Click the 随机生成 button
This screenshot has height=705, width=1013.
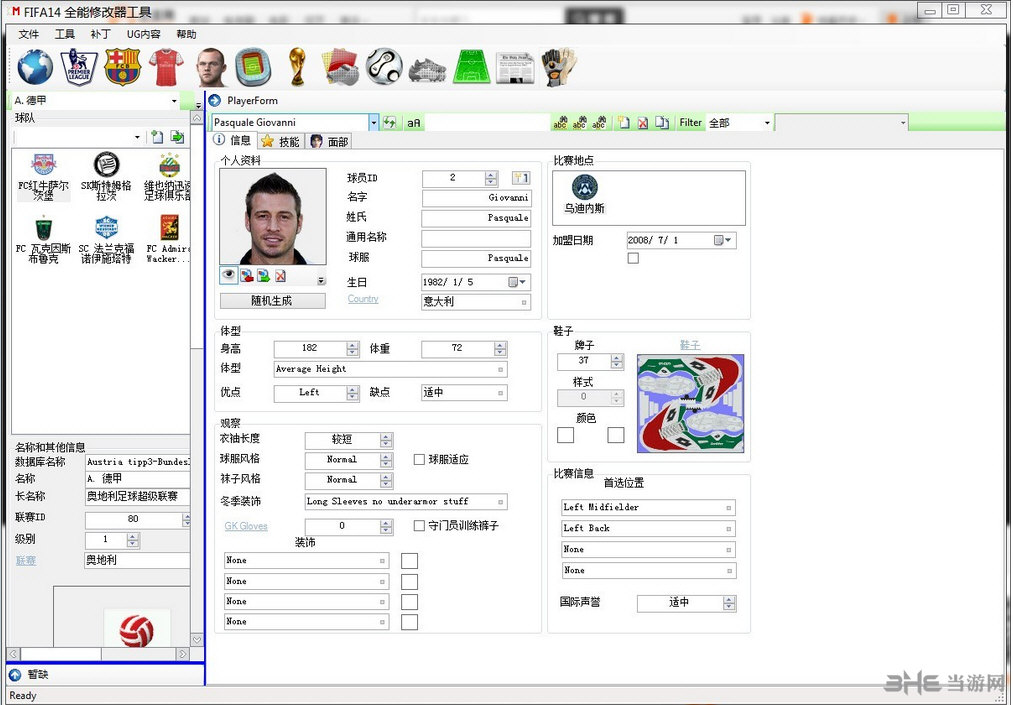coord(272,300)
